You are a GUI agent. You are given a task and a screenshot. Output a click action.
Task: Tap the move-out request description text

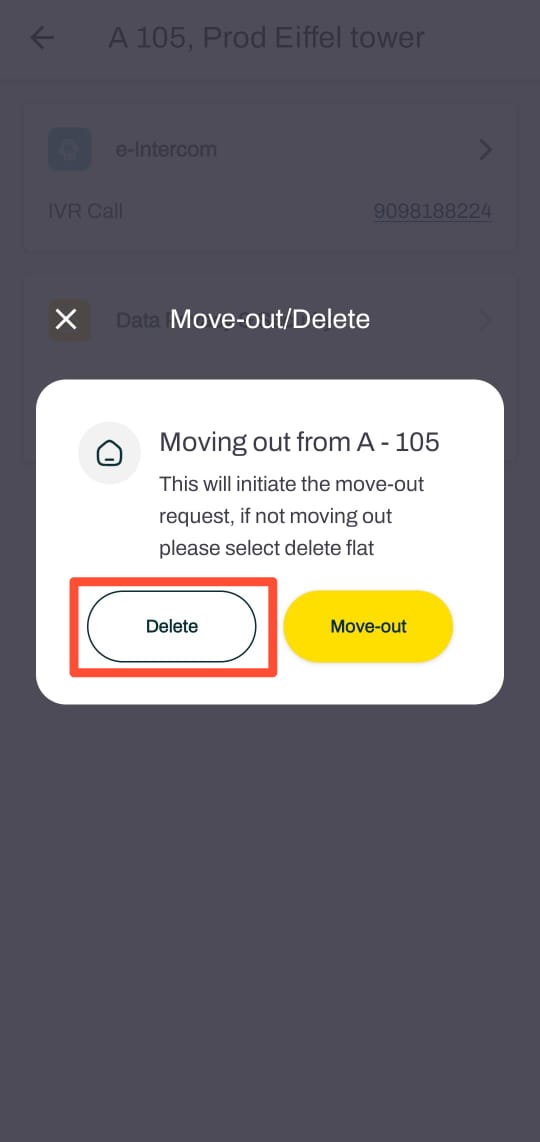pyautogui.click(x=291, y=516)
